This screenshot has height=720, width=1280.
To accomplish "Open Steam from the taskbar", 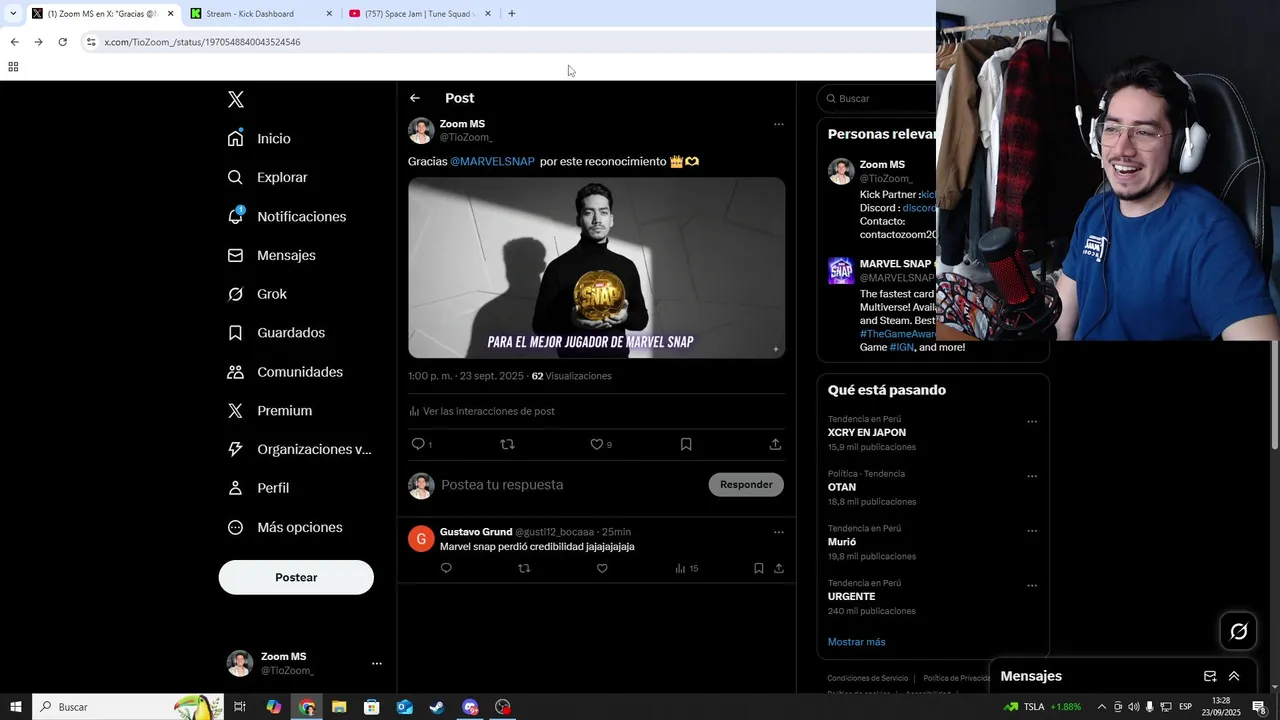I will click(x=437, y=707).
